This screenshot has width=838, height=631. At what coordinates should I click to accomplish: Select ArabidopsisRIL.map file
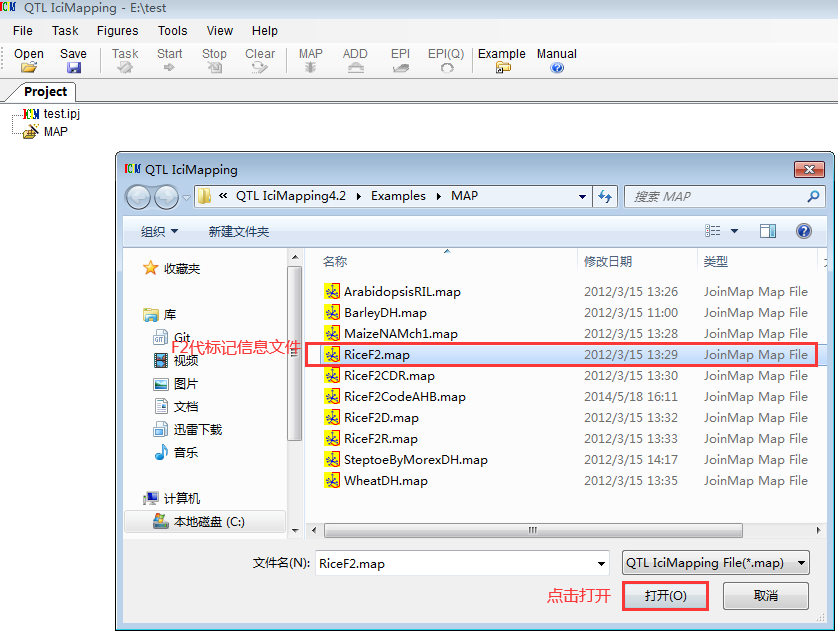tap(402, 292)
